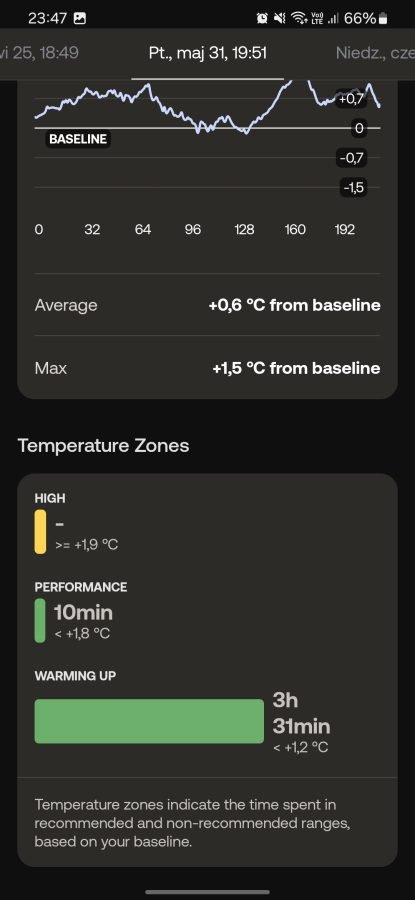Switch to the previous 25, 18:49 session tab
Image resolution: width=415 pixels, height=900 pixels.
tap(39, 53)
